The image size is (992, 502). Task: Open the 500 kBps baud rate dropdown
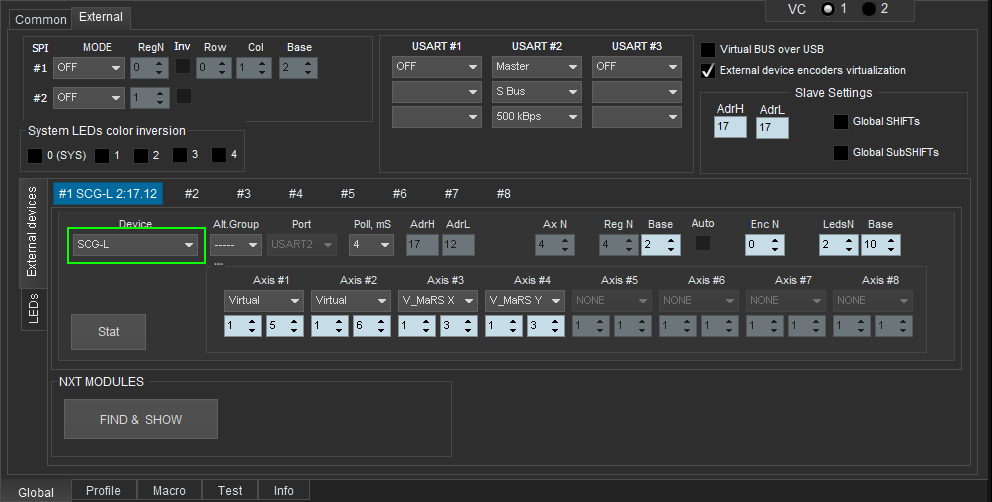(x=536, y=117)
